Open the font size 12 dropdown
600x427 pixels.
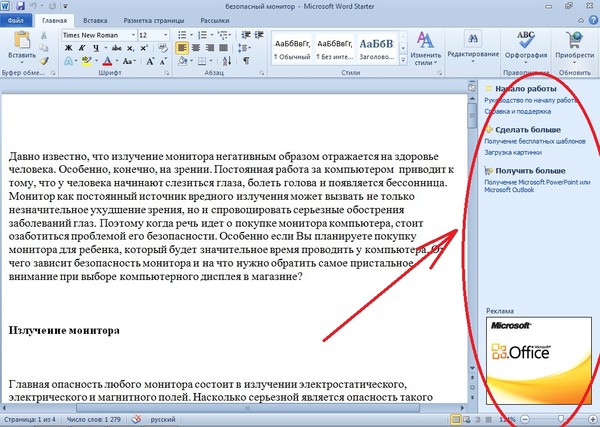165,35
